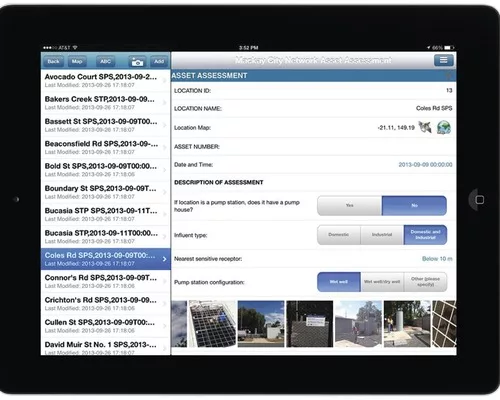Viewport: 500px width, 400px height.
Task: Open the Bakers Creek STP record
Action: (105, 103)
